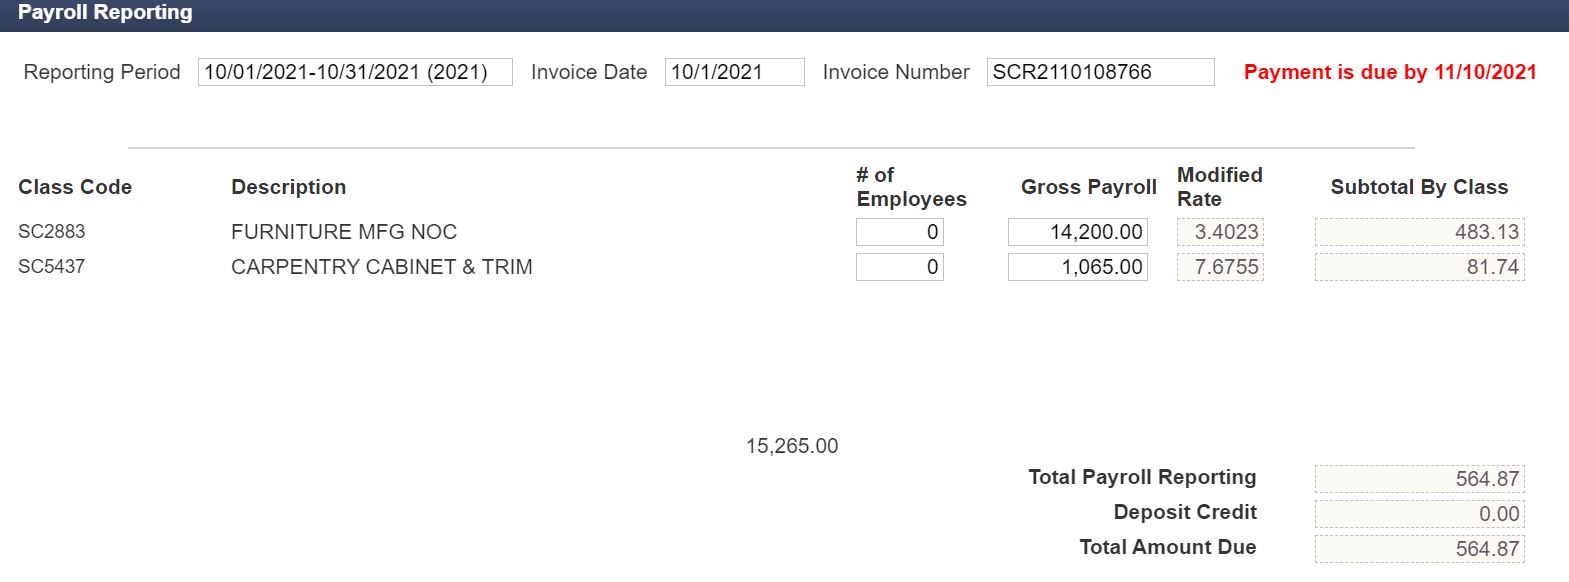Screen dimensions: 1569x582
Task: Select modified rate 3.4023 field
Action: point(1221,232)
